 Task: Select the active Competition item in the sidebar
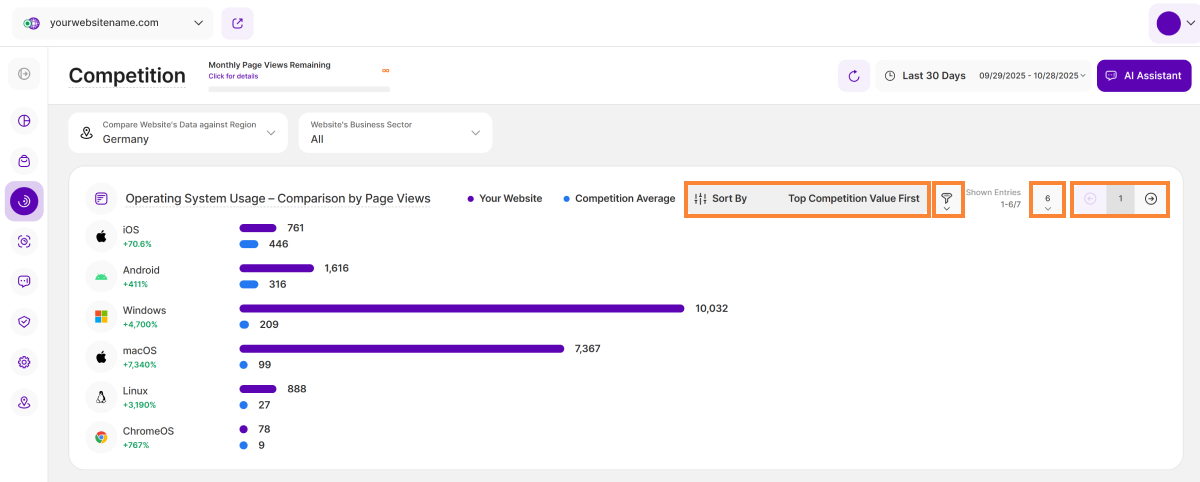point(24,201)
